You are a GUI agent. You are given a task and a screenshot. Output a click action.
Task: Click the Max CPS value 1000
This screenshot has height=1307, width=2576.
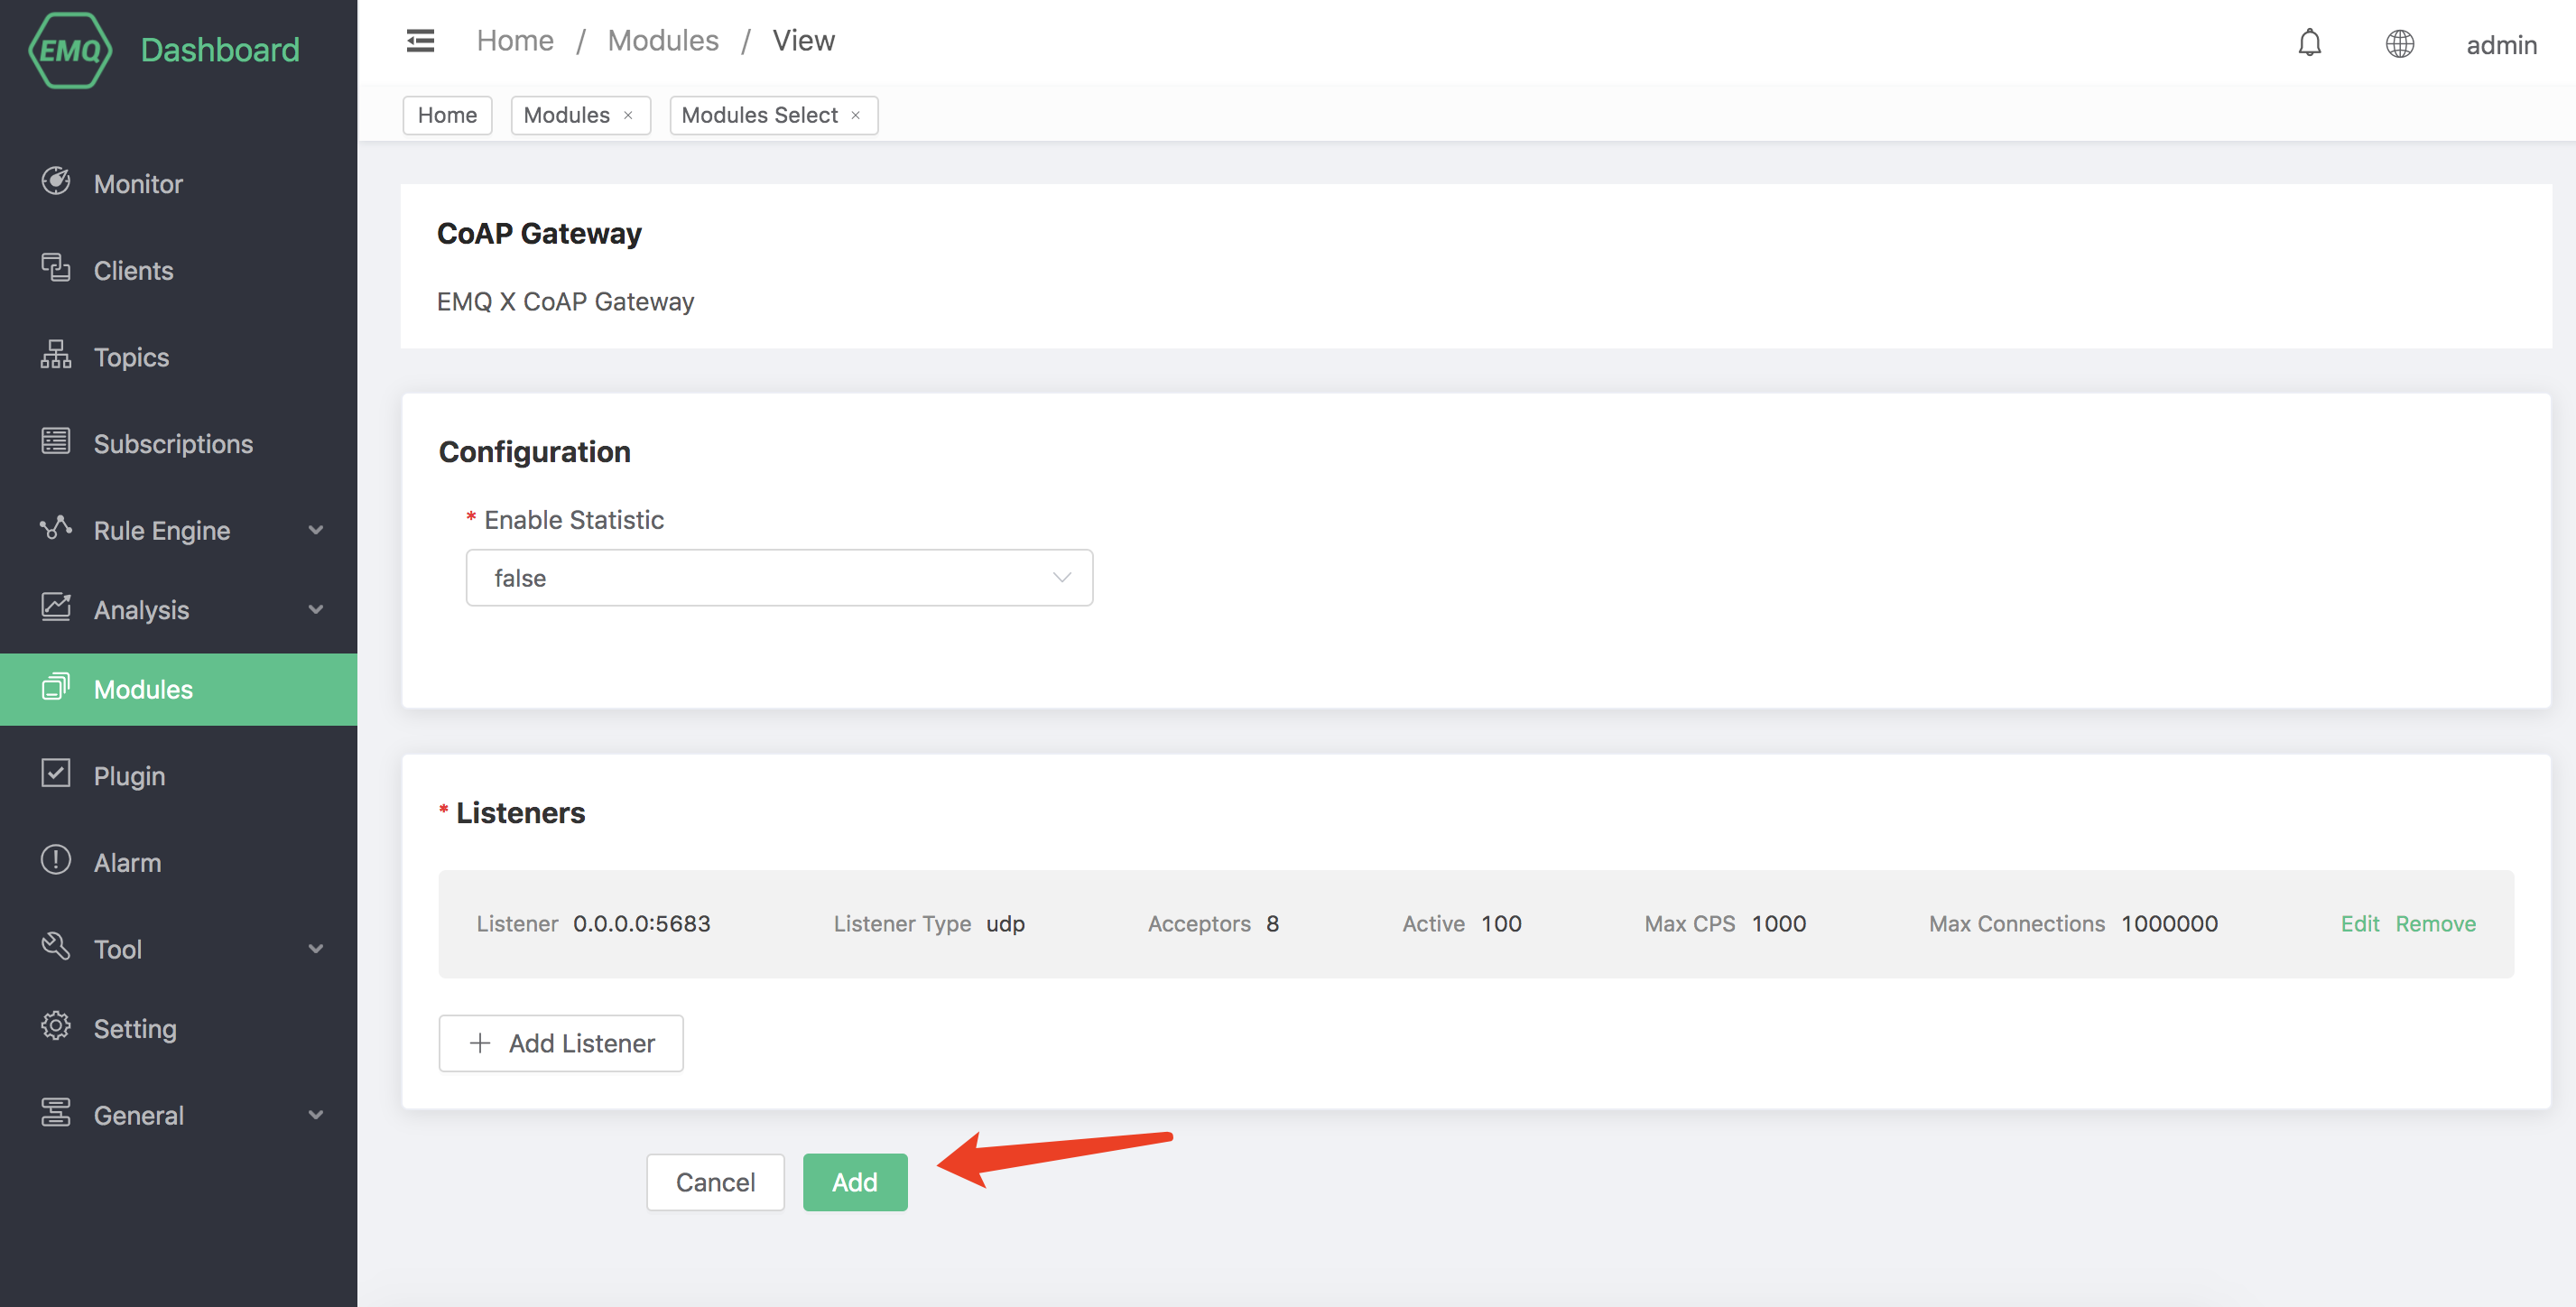(1779, 924)
